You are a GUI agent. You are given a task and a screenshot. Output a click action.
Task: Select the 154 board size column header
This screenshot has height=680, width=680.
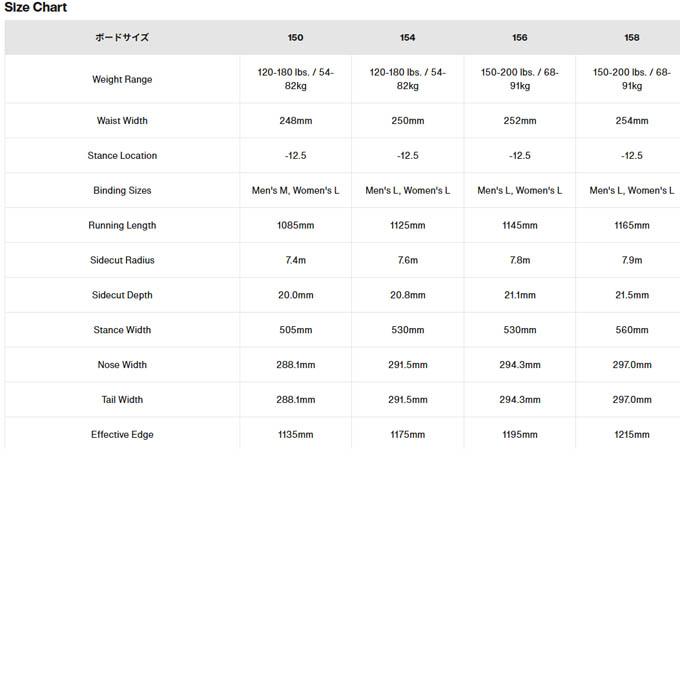coord(408,38)
